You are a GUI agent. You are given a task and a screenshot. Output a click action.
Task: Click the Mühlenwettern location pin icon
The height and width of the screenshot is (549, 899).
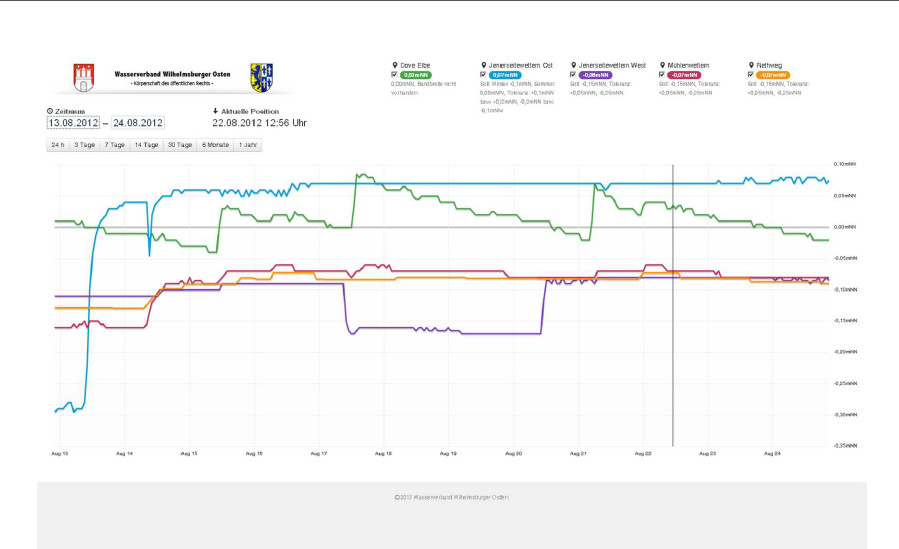pos(662,65)
